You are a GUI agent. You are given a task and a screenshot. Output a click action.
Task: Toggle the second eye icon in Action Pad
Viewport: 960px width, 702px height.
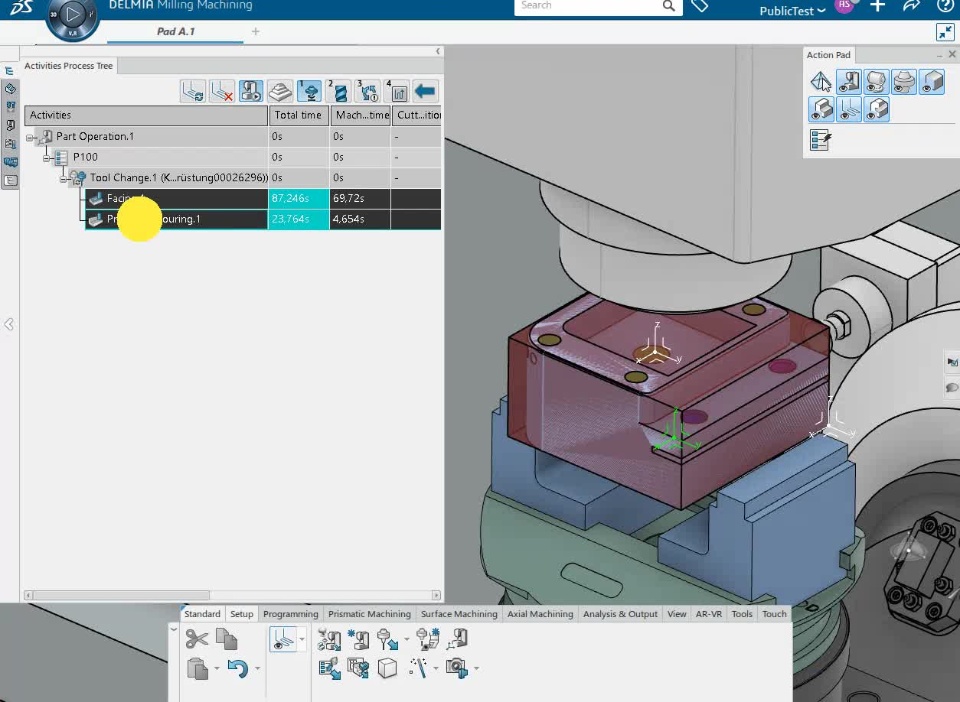pos(876,81)
